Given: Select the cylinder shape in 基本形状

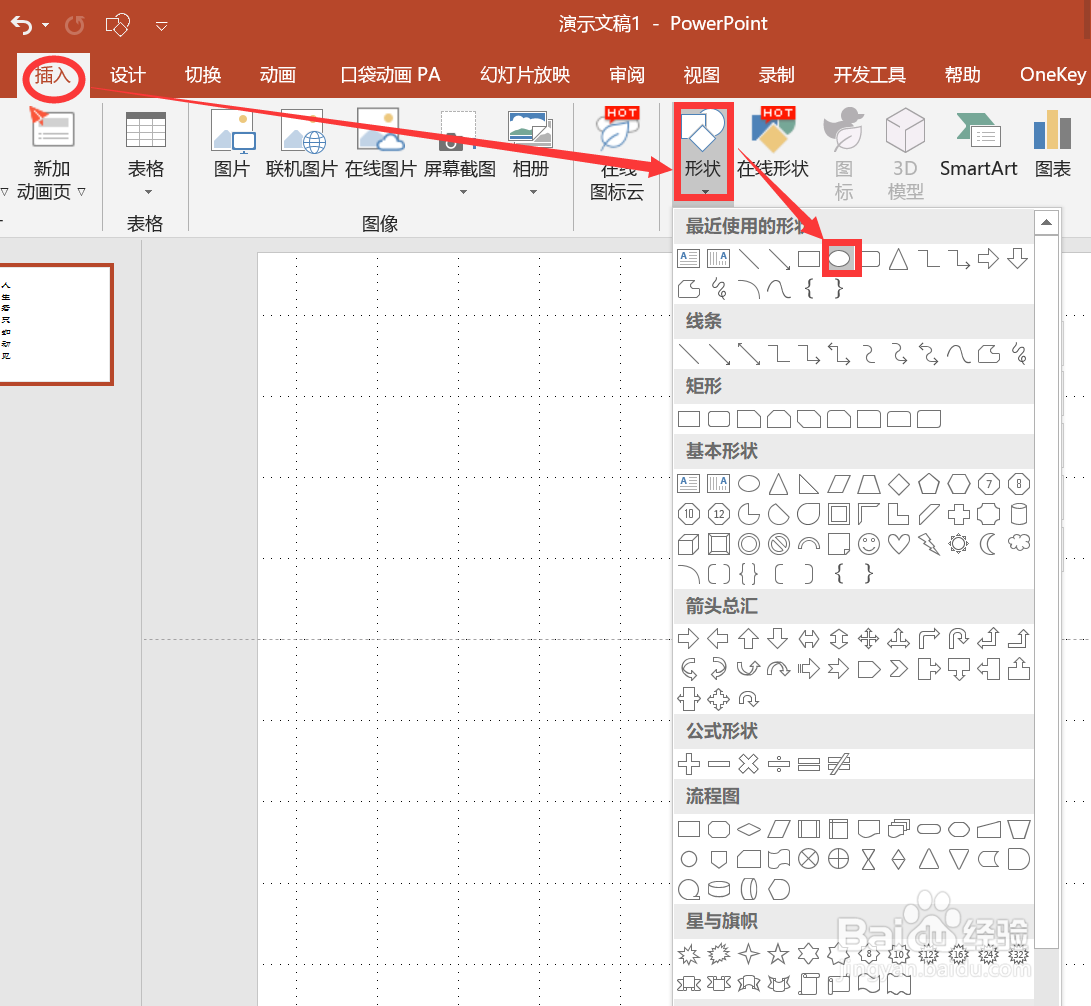Looking at the screenshot, I should [1019, 514].
